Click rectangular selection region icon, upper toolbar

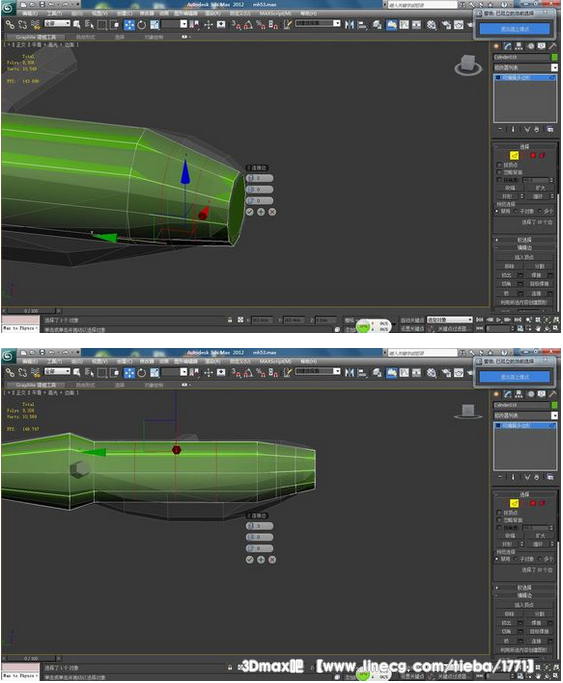[x=102, y=25]
